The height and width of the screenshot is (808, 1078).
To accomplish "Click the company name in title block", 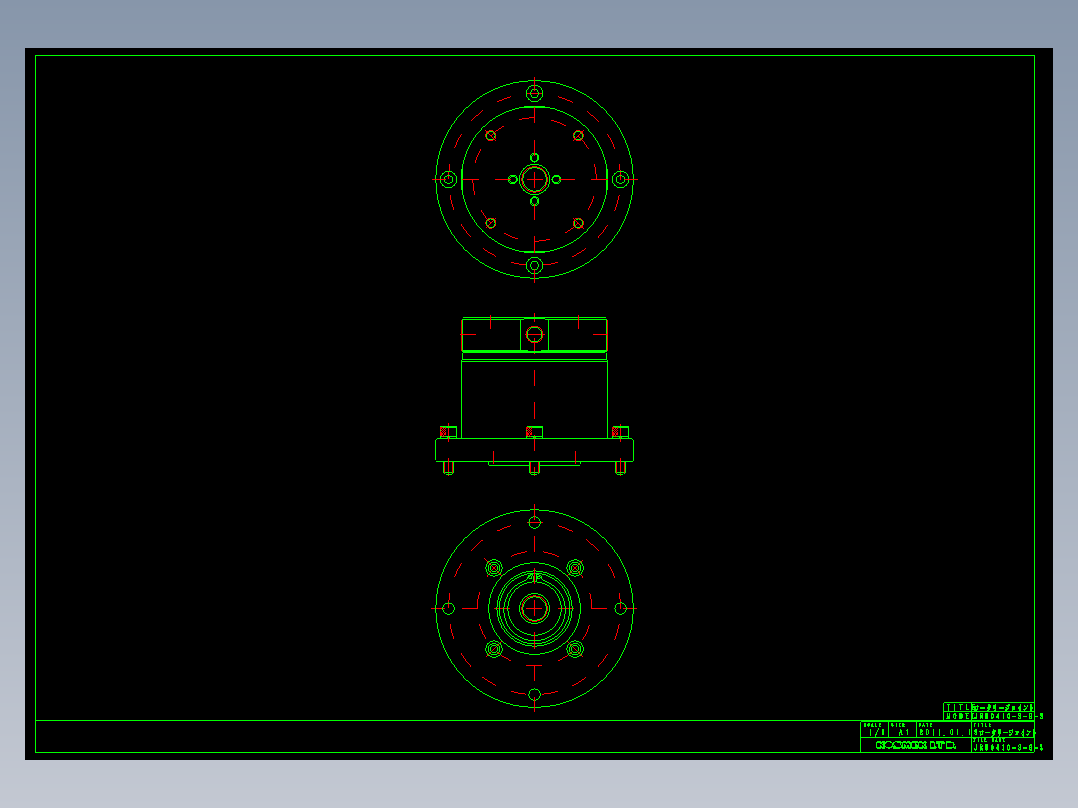I will [x=916, y=745].
